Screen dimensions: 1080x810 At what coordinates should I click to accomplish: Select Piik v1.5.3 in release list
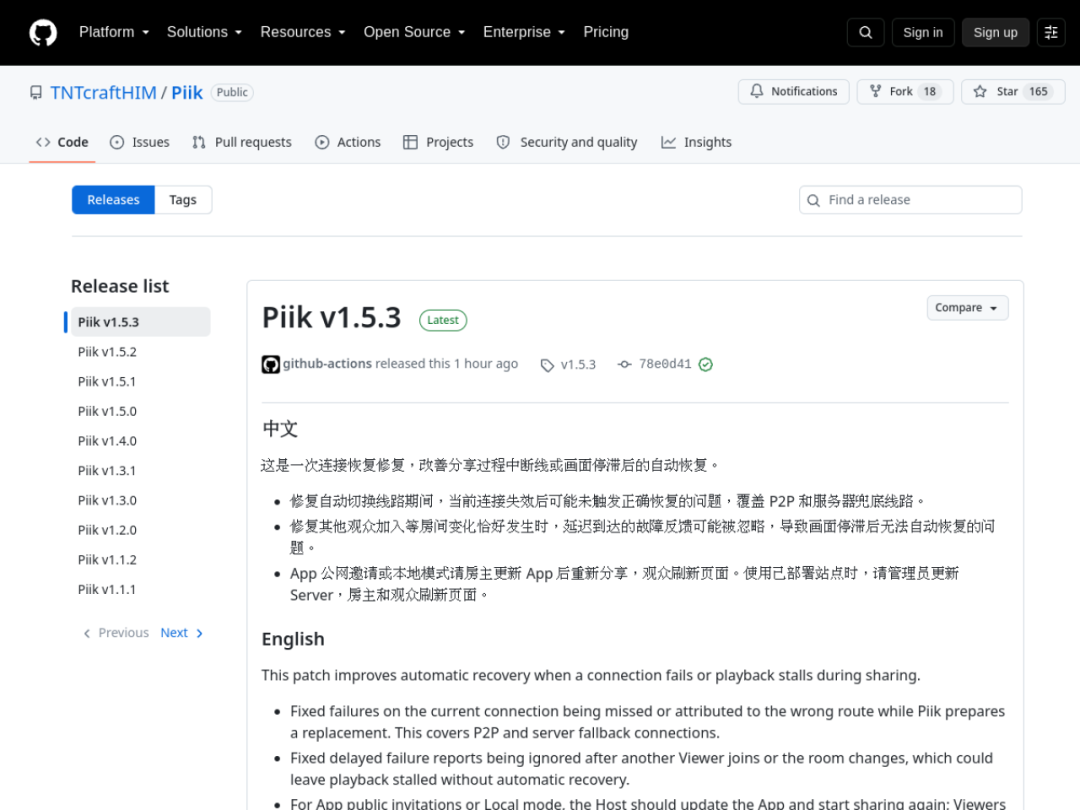141,322
